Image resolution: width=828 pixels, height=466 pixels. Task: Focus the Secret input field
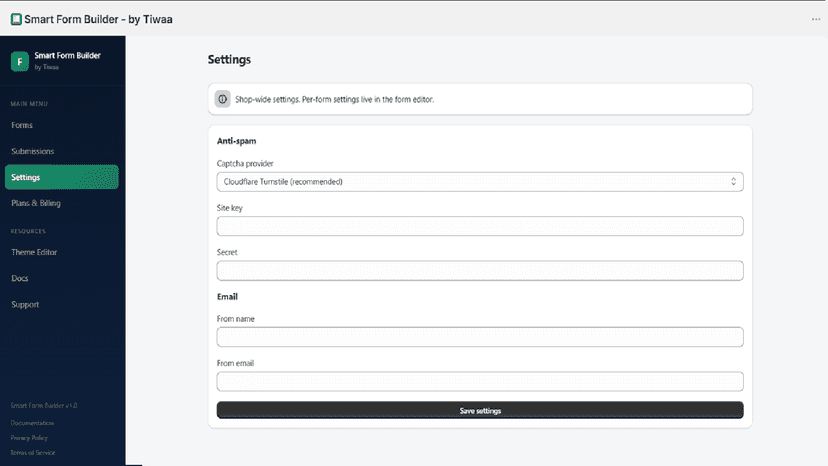(480, 271)
